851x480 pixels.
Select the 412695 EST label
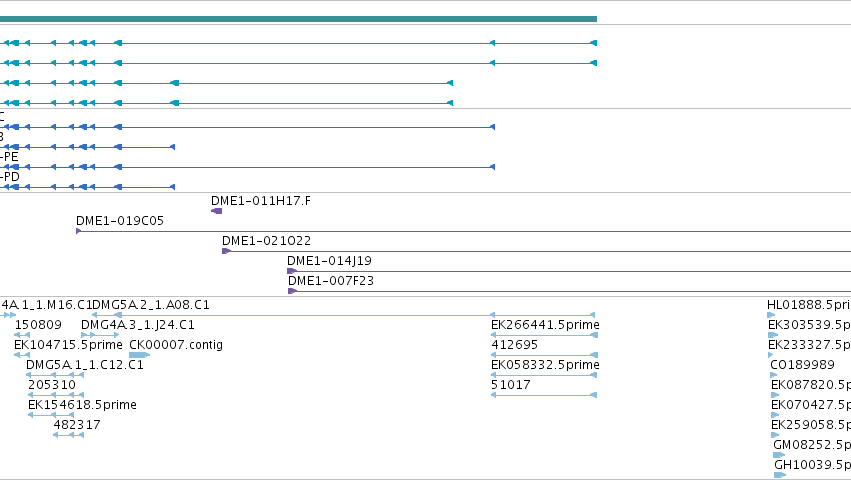[x=515, y=345]
